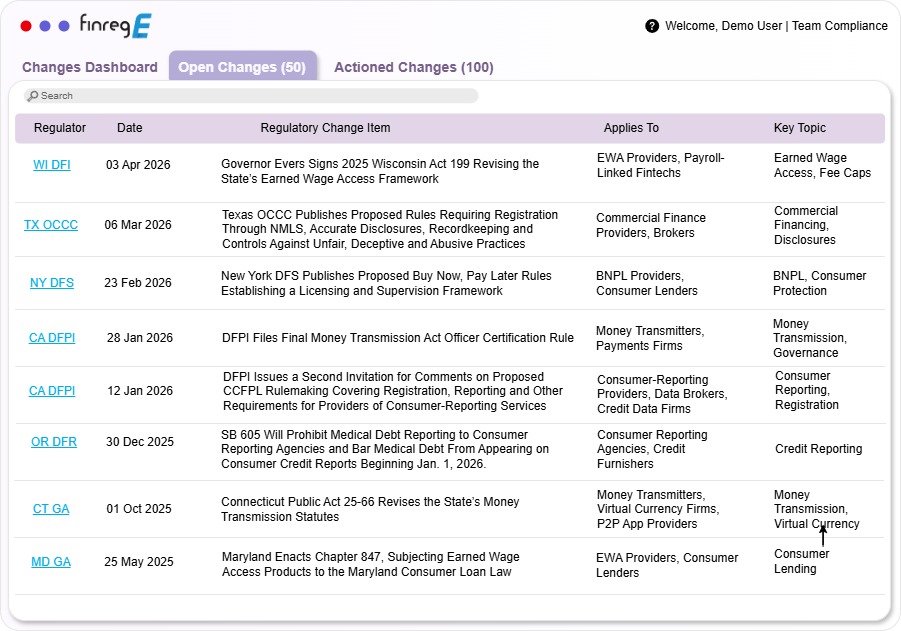Click the Key Topic column header
This screenshot has width=901, height=631.
click(799, 128)
